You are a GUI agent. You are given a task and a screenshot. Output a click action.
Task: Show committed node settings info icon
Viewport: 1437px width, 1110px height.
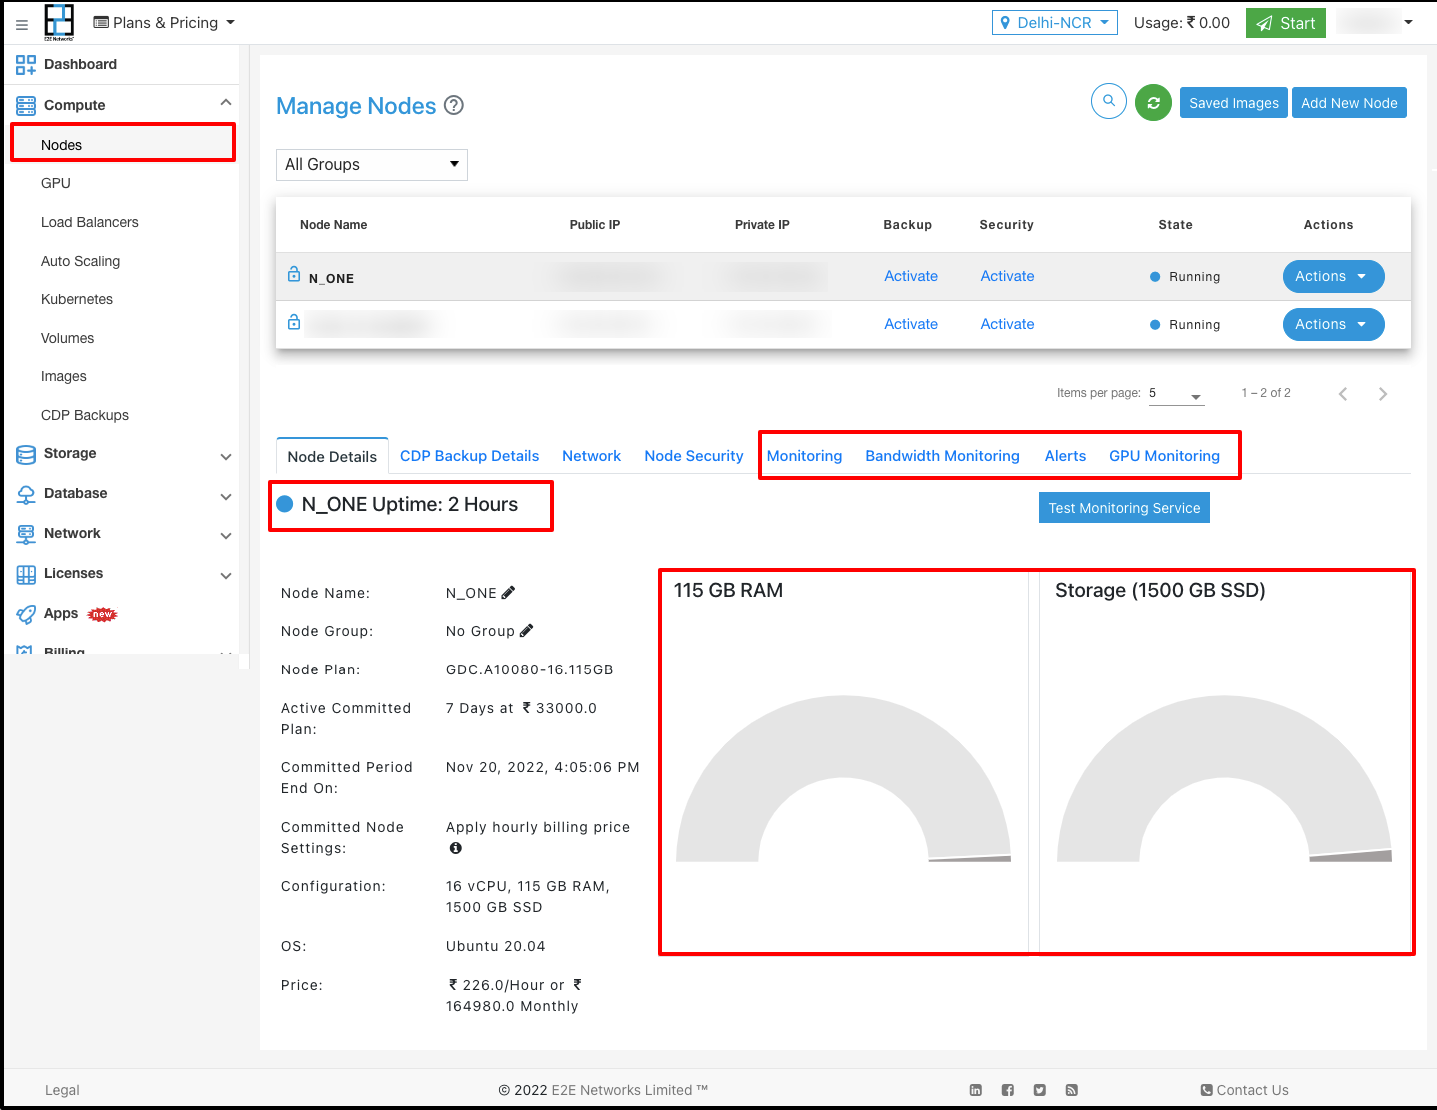456,848
